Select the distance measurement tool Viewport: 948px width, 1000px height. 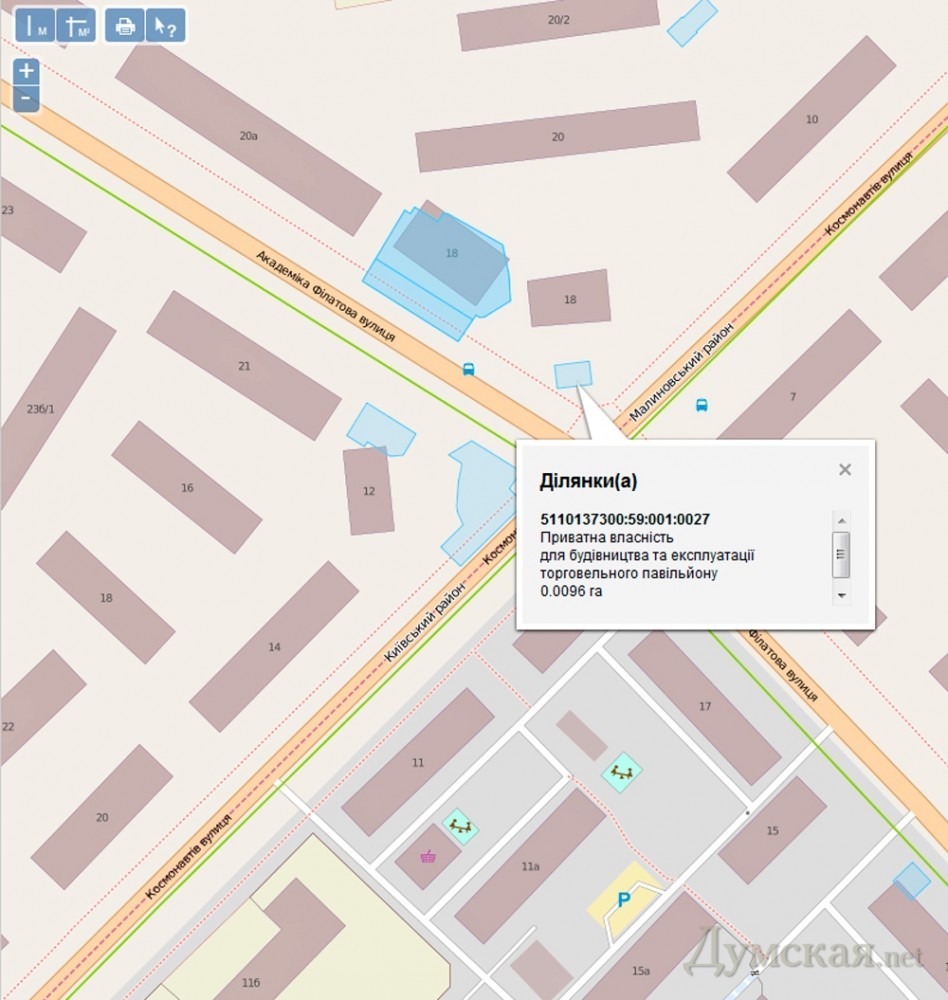point(34,26)
